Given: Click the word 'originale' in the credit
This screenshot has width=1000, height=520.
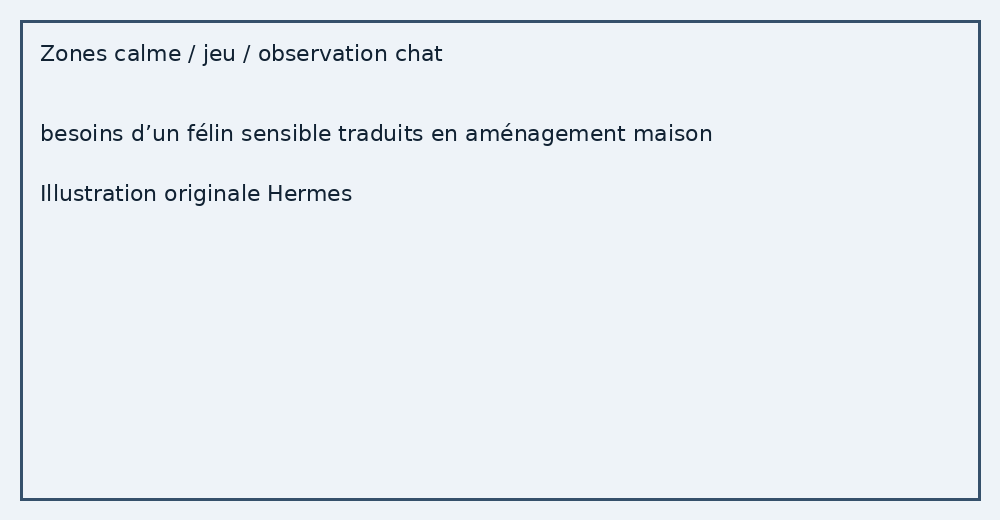Looking at the screenshot, I should 212,195.
